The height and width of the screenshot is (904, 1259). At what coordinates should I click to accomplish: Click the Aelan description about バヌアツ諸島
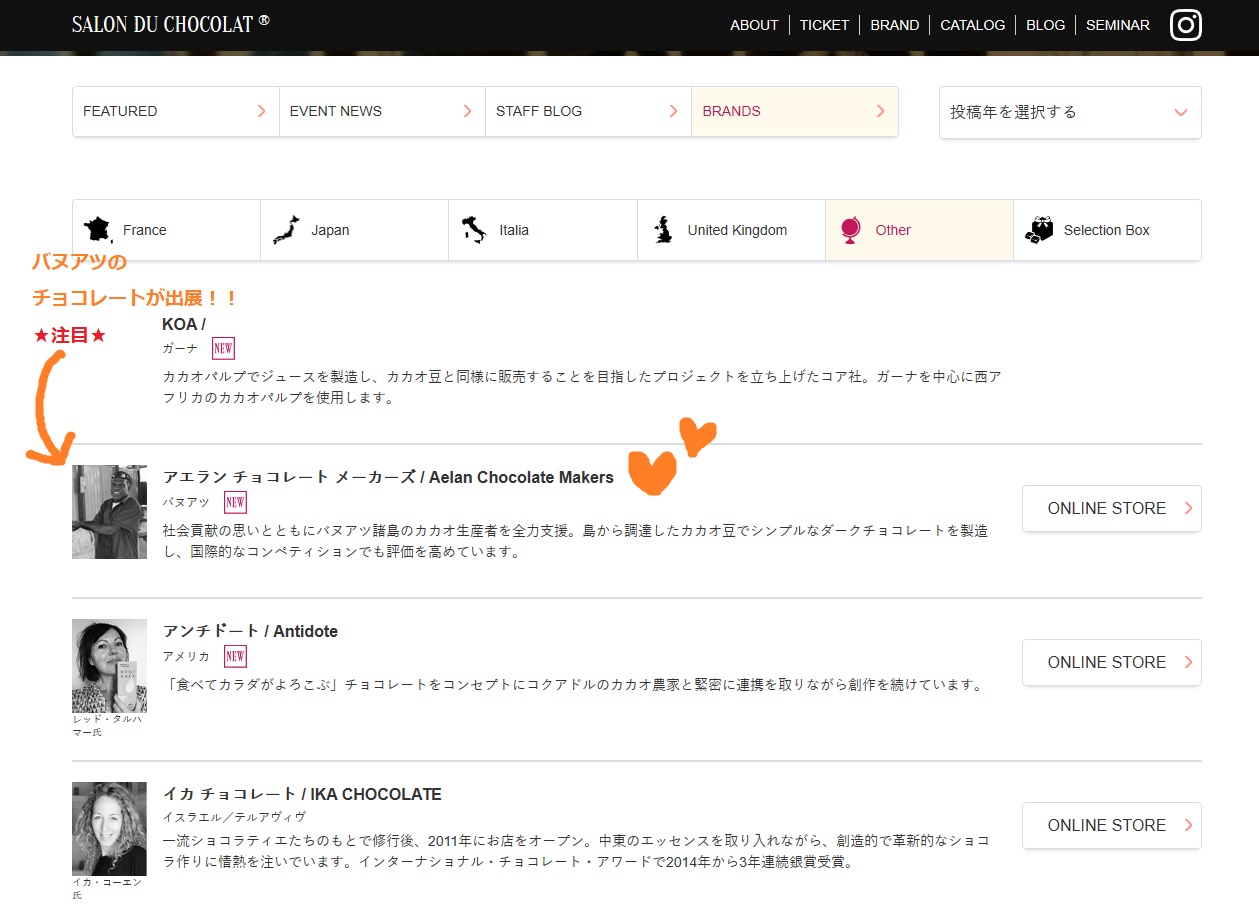(x=576, y=541)
